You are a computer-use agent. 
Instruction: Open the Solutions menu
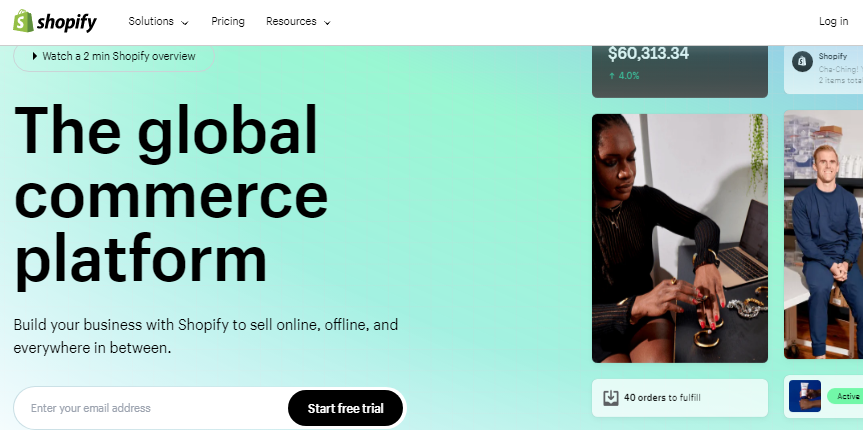(x=159, y=21)
